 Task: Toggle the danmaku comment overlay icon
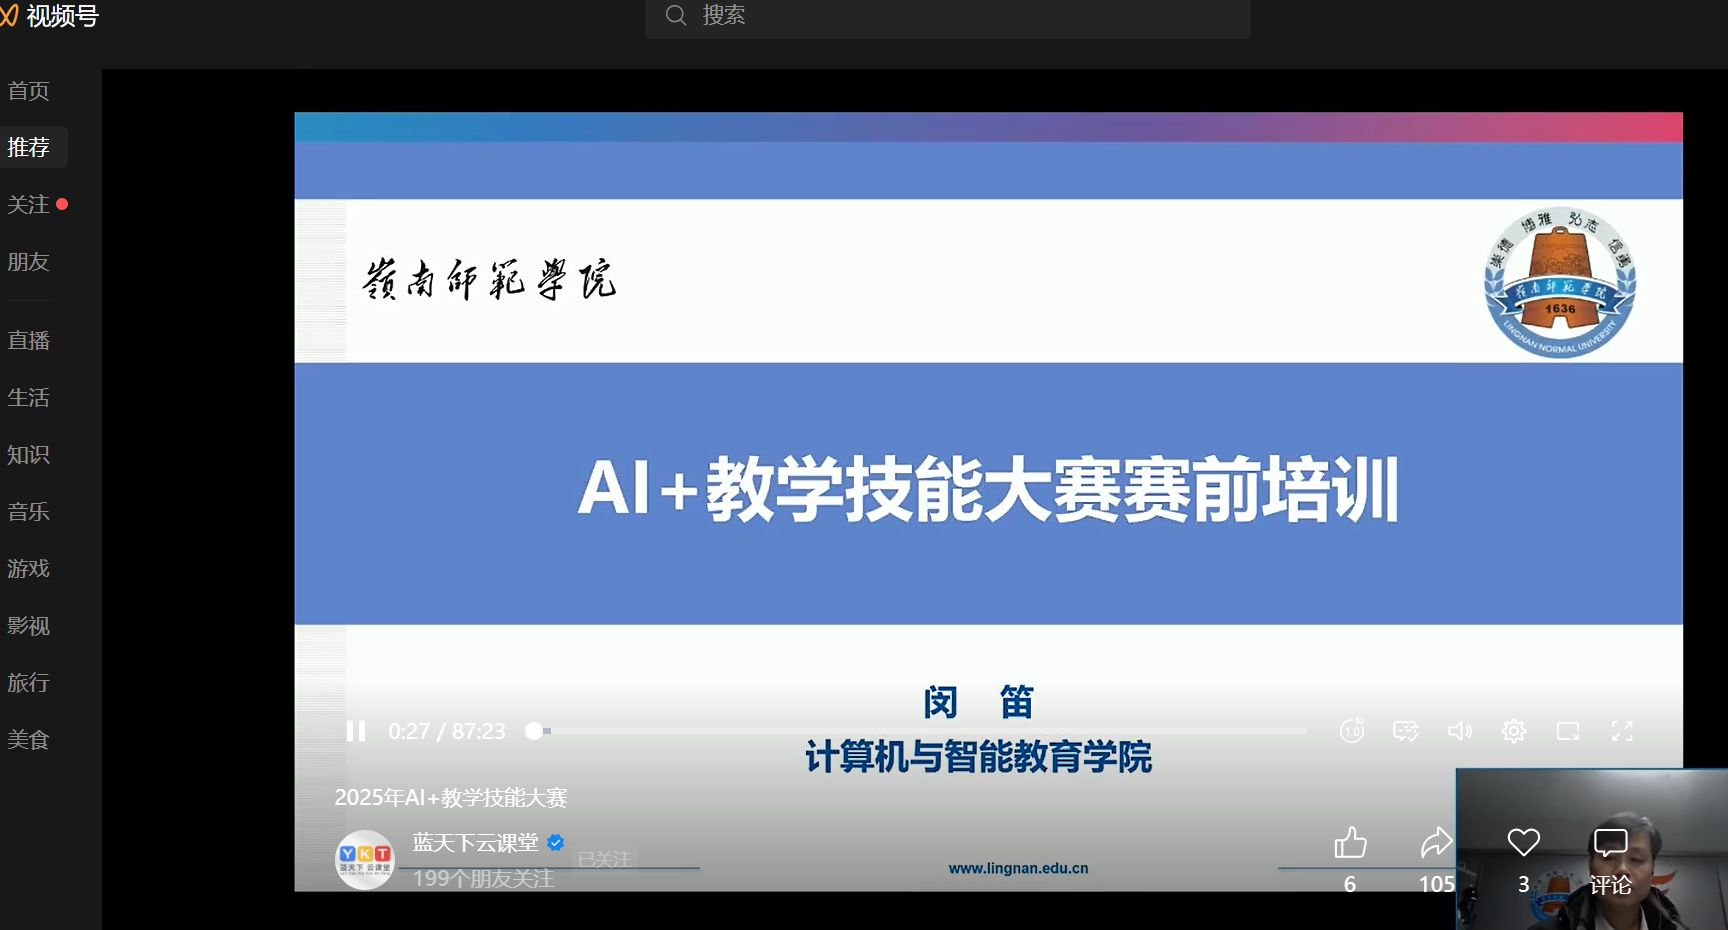[1406, 731]
